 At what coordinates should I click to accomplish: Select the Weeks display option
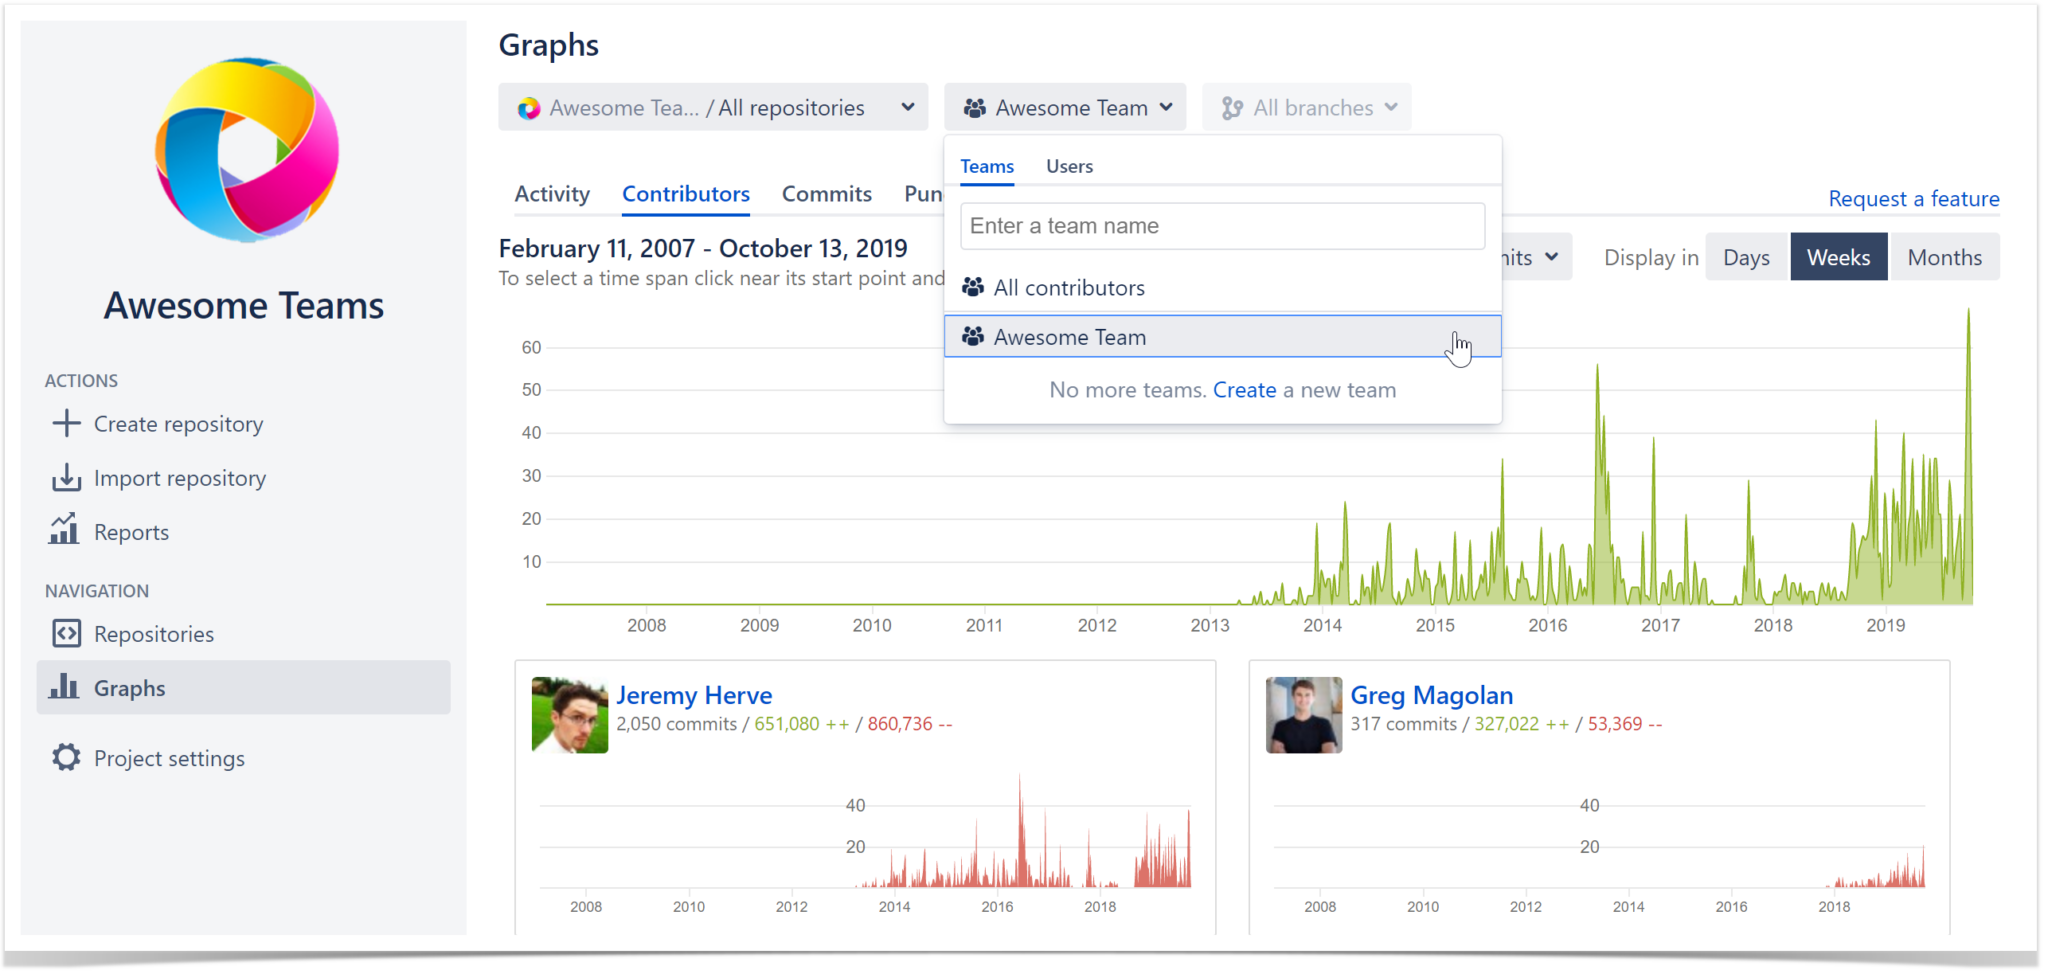click(1838, 256)
